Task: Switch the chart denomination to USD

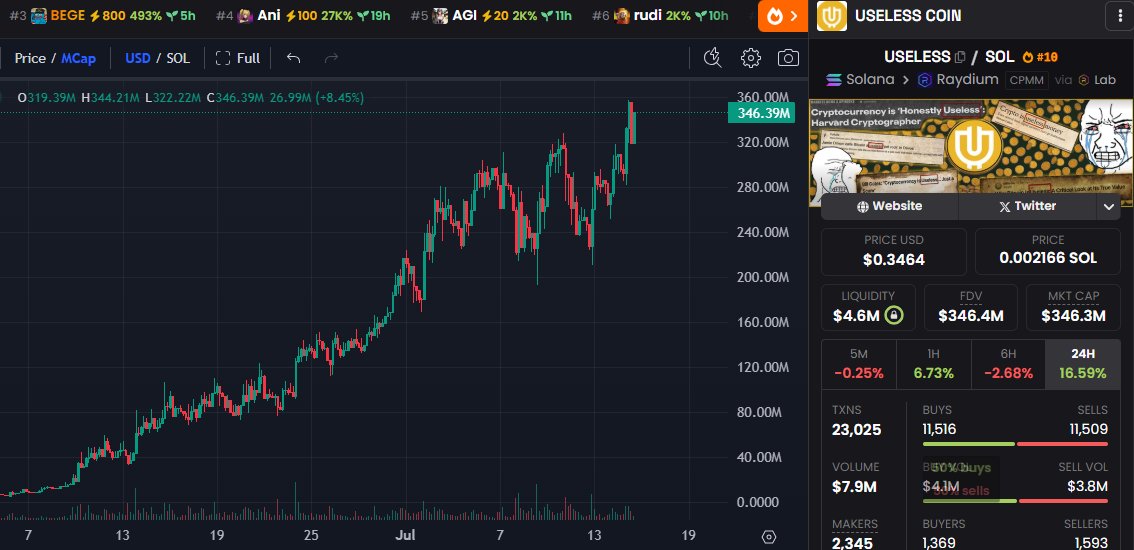Action: point(137,58)
